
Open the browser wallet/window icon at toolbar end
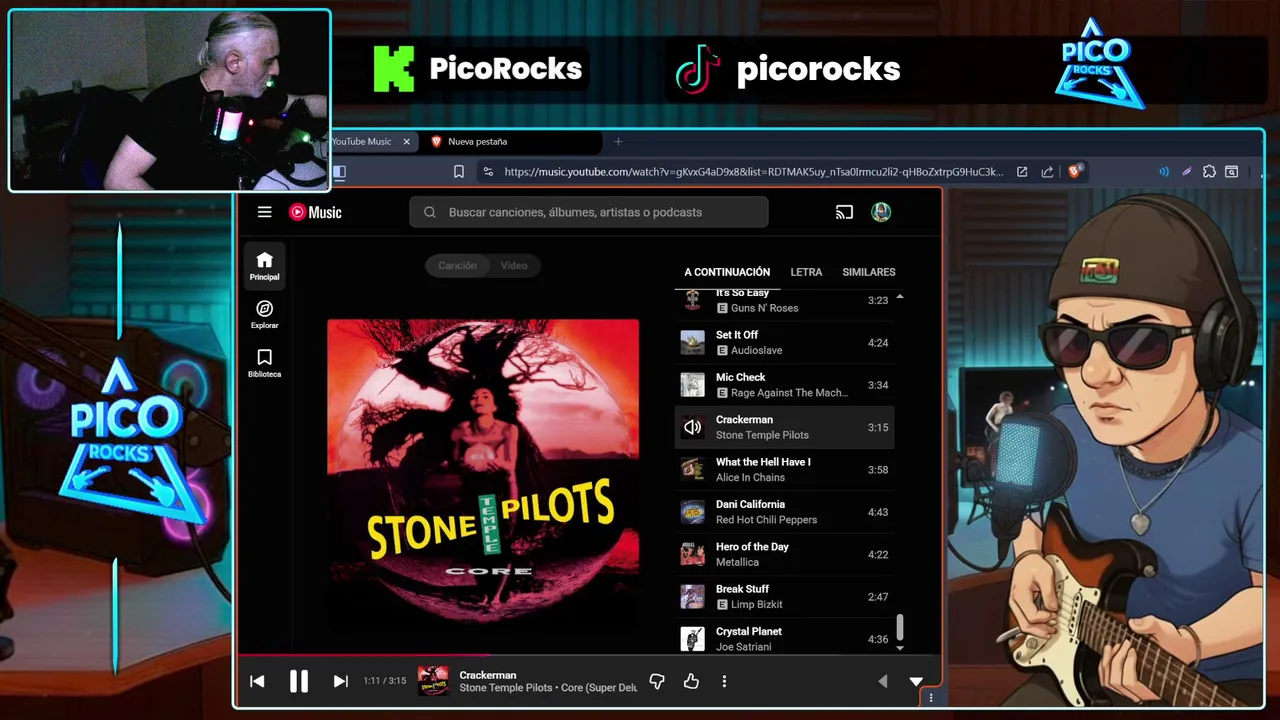(x=1232, y=172)
